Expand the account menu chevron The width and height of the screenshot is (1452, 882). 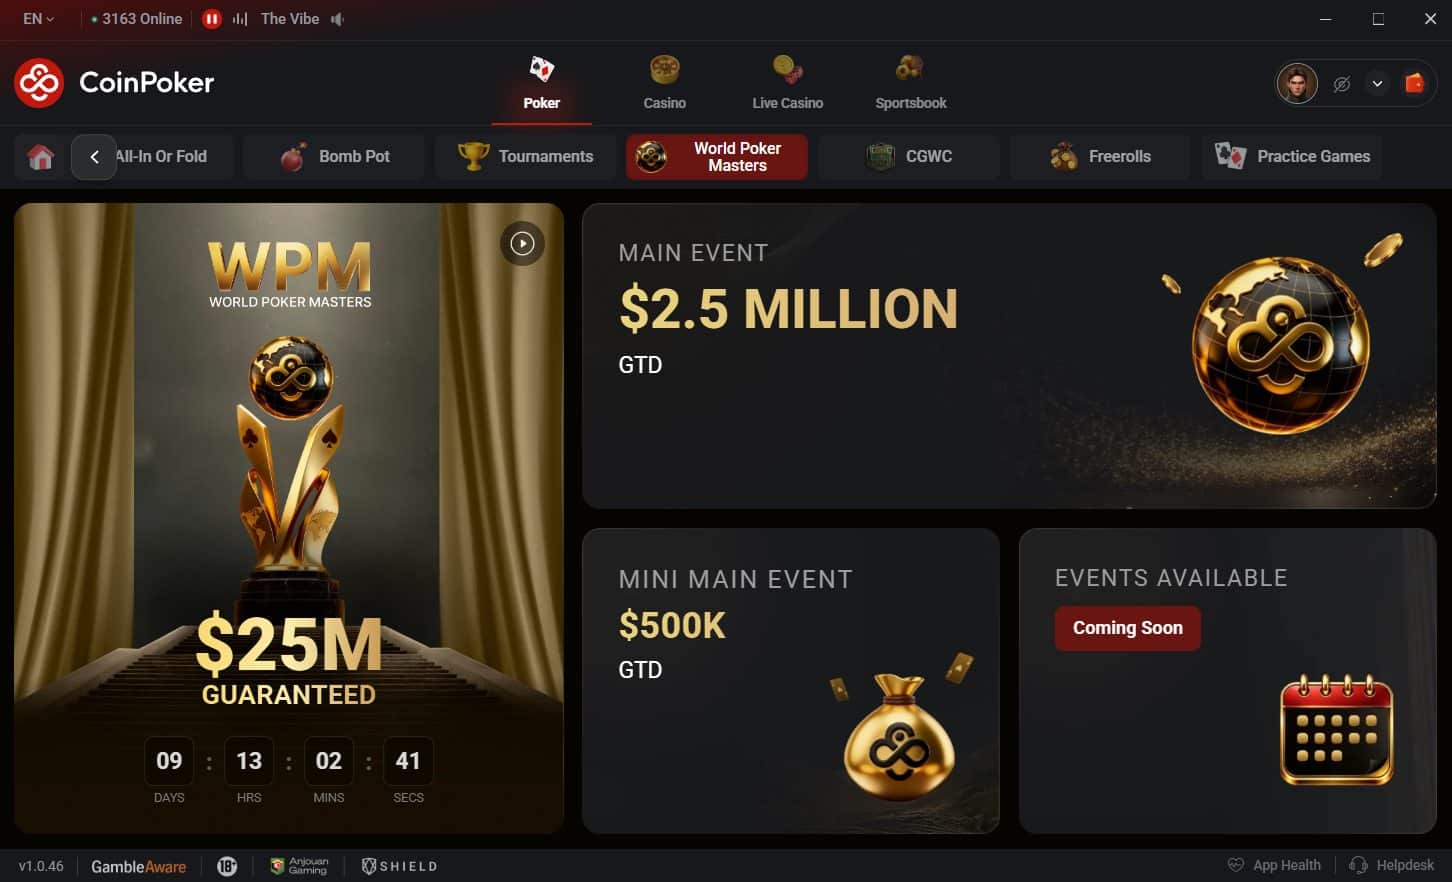1377,84
